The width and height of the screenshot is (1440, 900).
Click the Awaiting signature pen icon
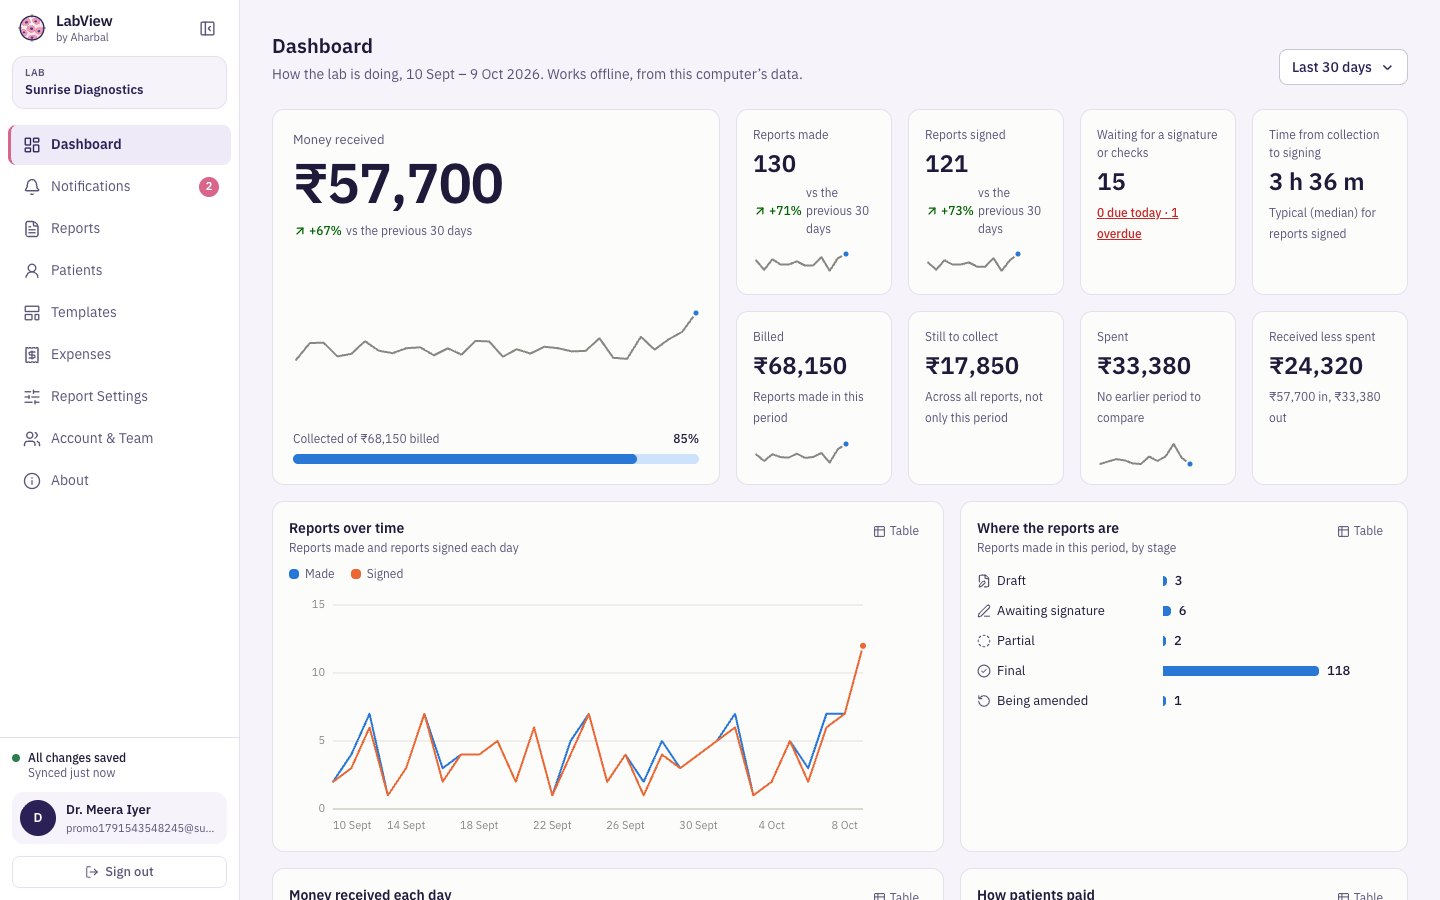click(984, 611)
